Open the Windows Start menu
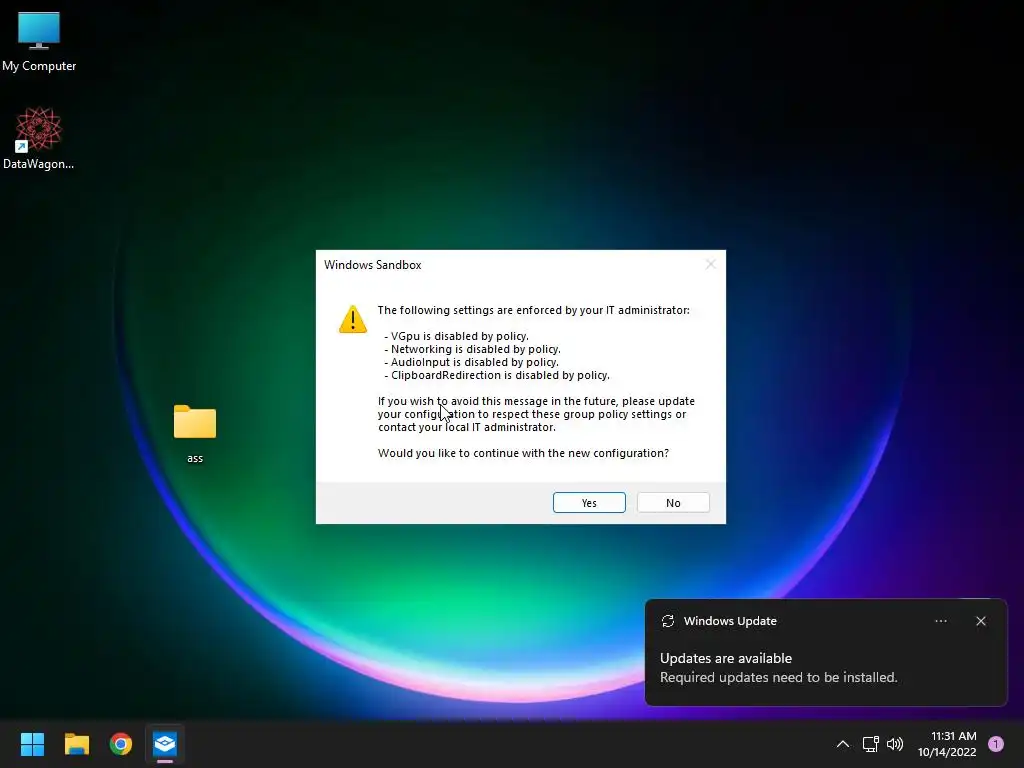 click(32, 744)
